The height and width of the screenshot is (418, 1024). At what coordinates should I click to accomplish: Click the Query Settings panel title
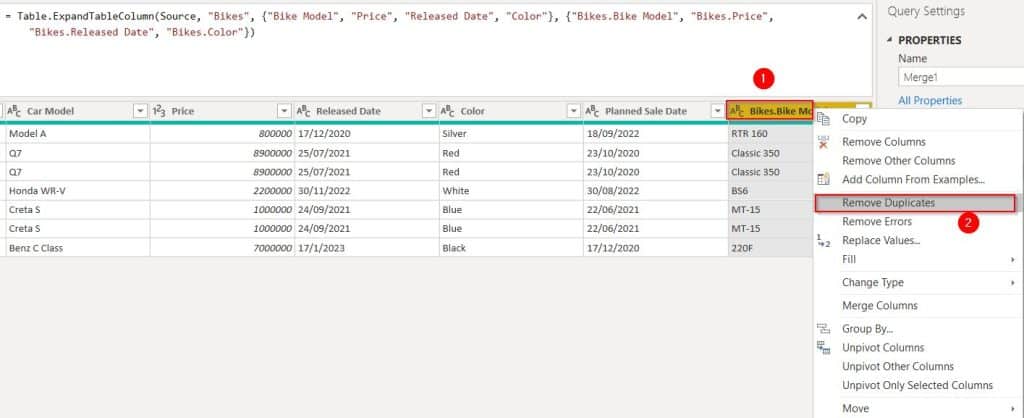(x=926, y=11)
